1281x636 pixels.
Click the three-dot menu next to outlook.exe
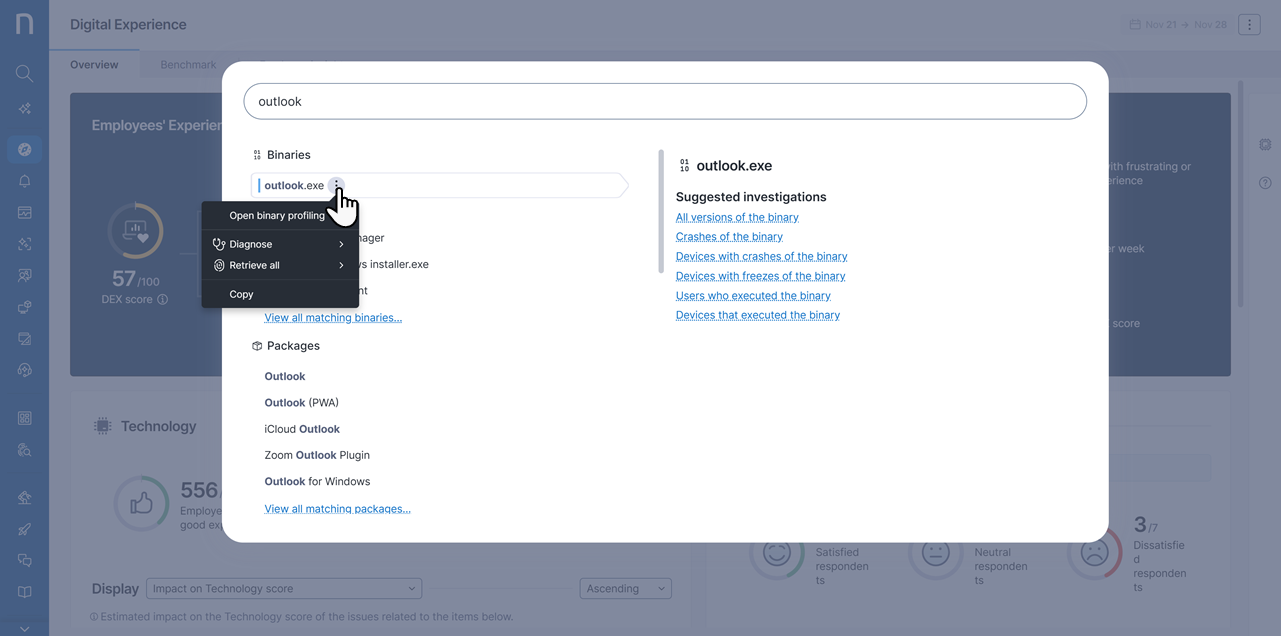337,185
